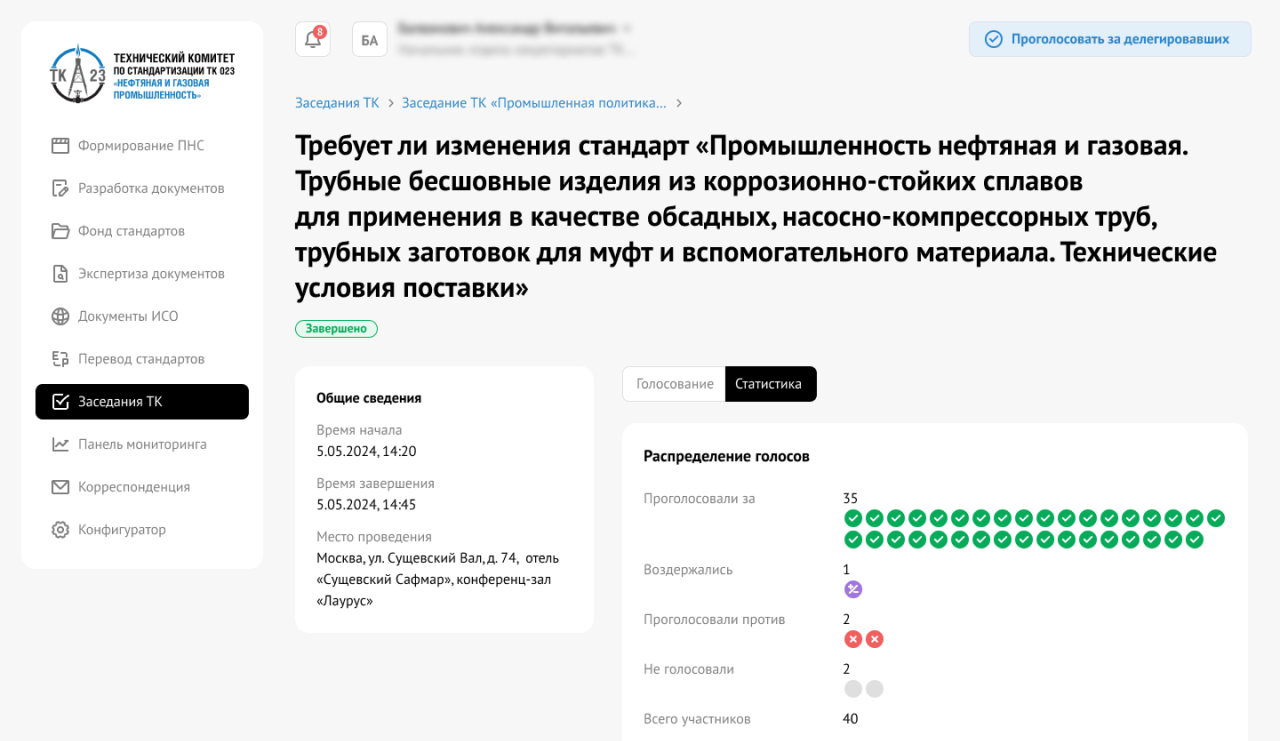Open Фонд стандартов folder icon
1280x741 pixels.
(x=60, y=231)
